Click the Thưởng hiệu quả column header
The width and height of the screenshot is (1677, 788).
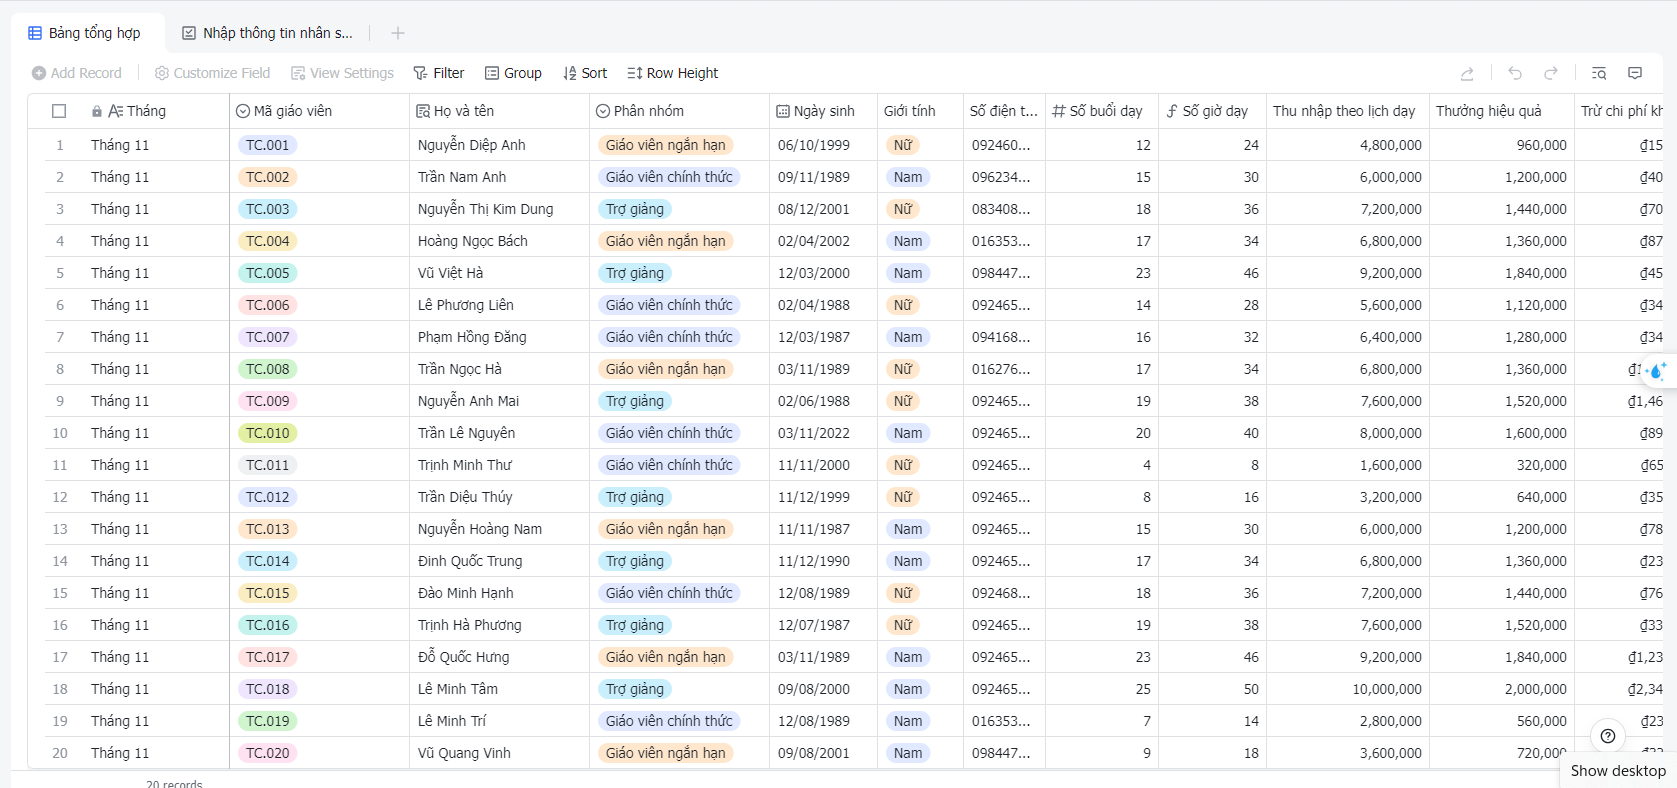coord(1500,111)
